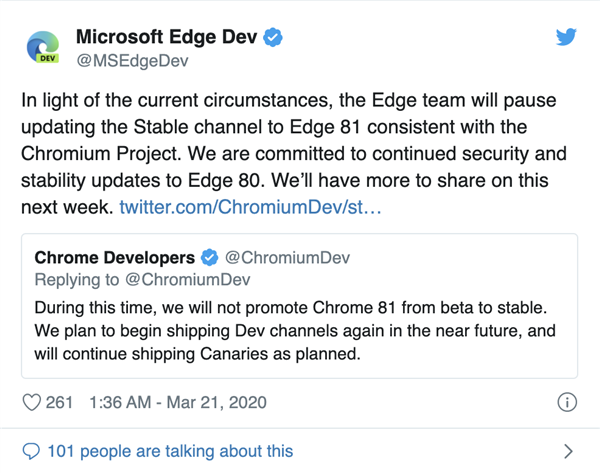Open the tweet info circle icon

[x=566, y=402]
